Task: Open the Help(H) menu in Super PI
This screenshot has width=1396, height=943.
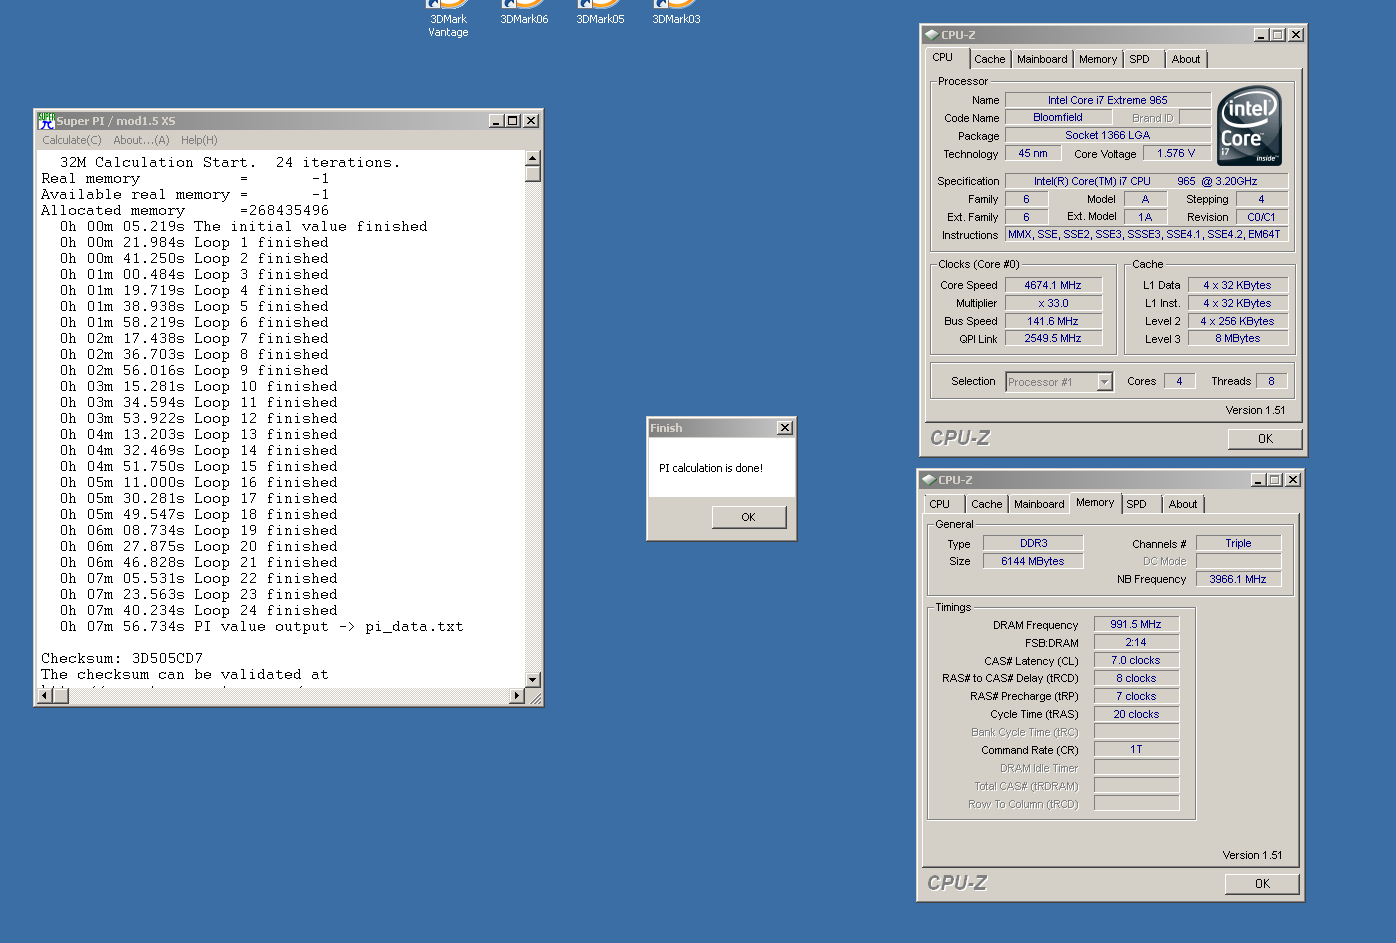Action: point(199,140)
